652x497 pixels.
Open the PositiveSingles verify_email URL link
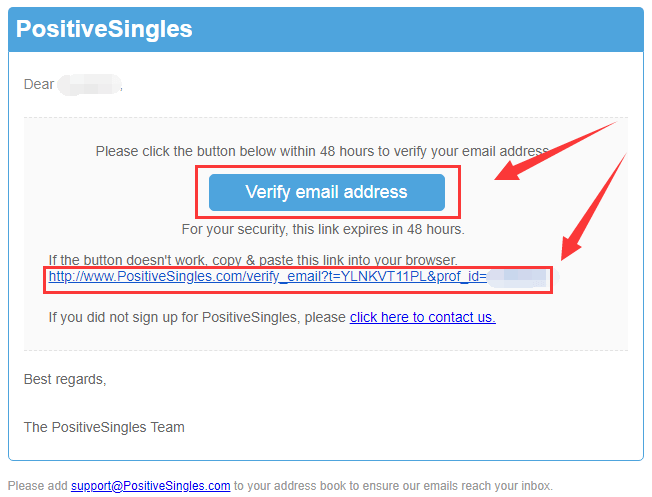[x=267, y=277]
